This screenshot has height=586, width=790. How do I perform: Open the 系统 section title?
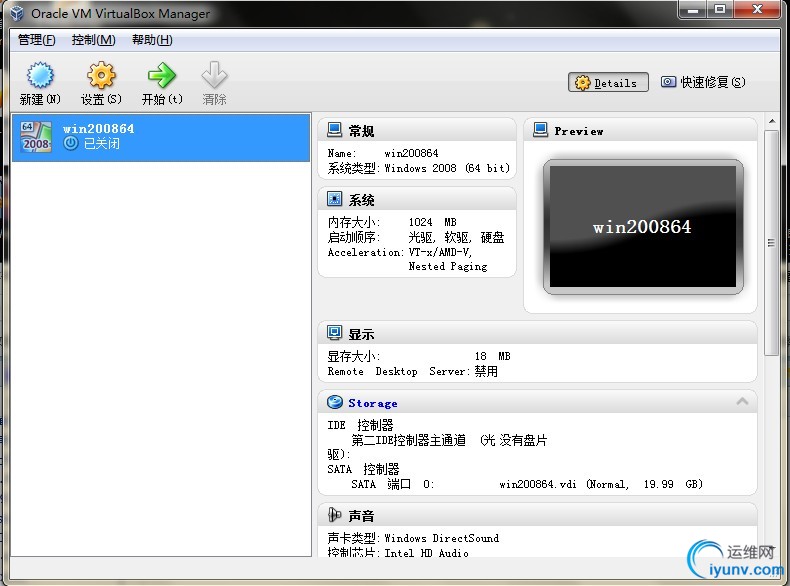click(x=361, y=200)
